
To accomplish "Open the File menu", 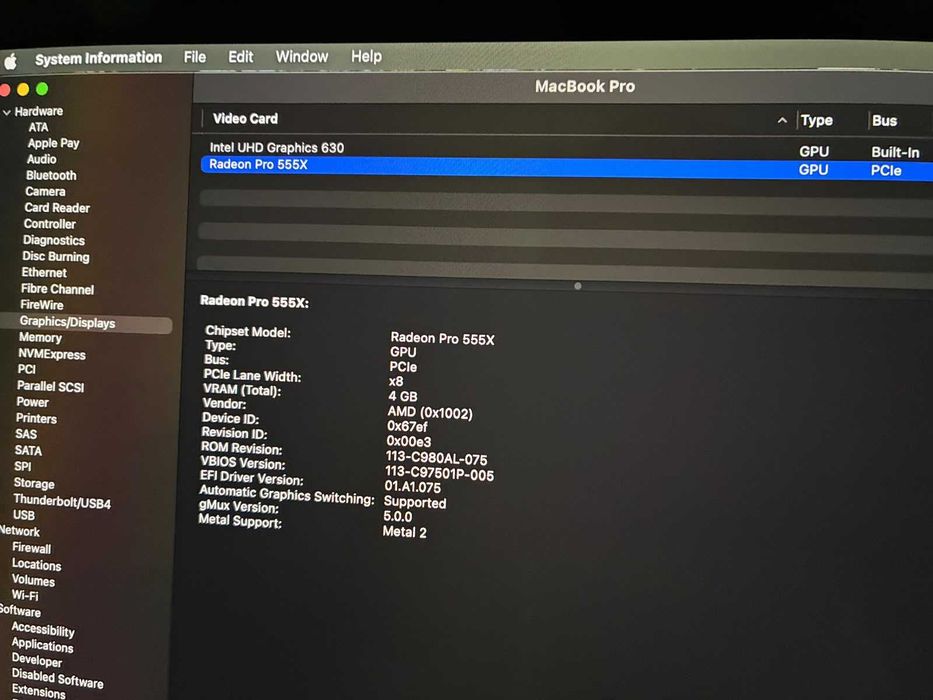I will point(195,57).
